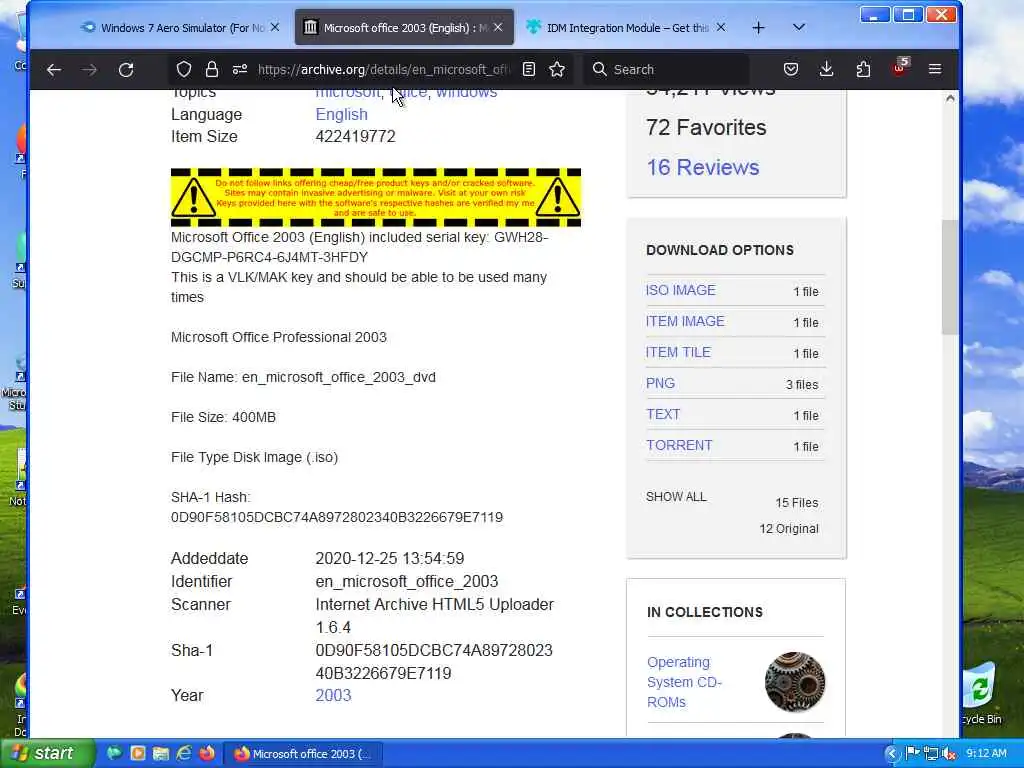Click the magnifier icon in search box
The height and width of the screenshot is (768, 1024).
[600, 69]
